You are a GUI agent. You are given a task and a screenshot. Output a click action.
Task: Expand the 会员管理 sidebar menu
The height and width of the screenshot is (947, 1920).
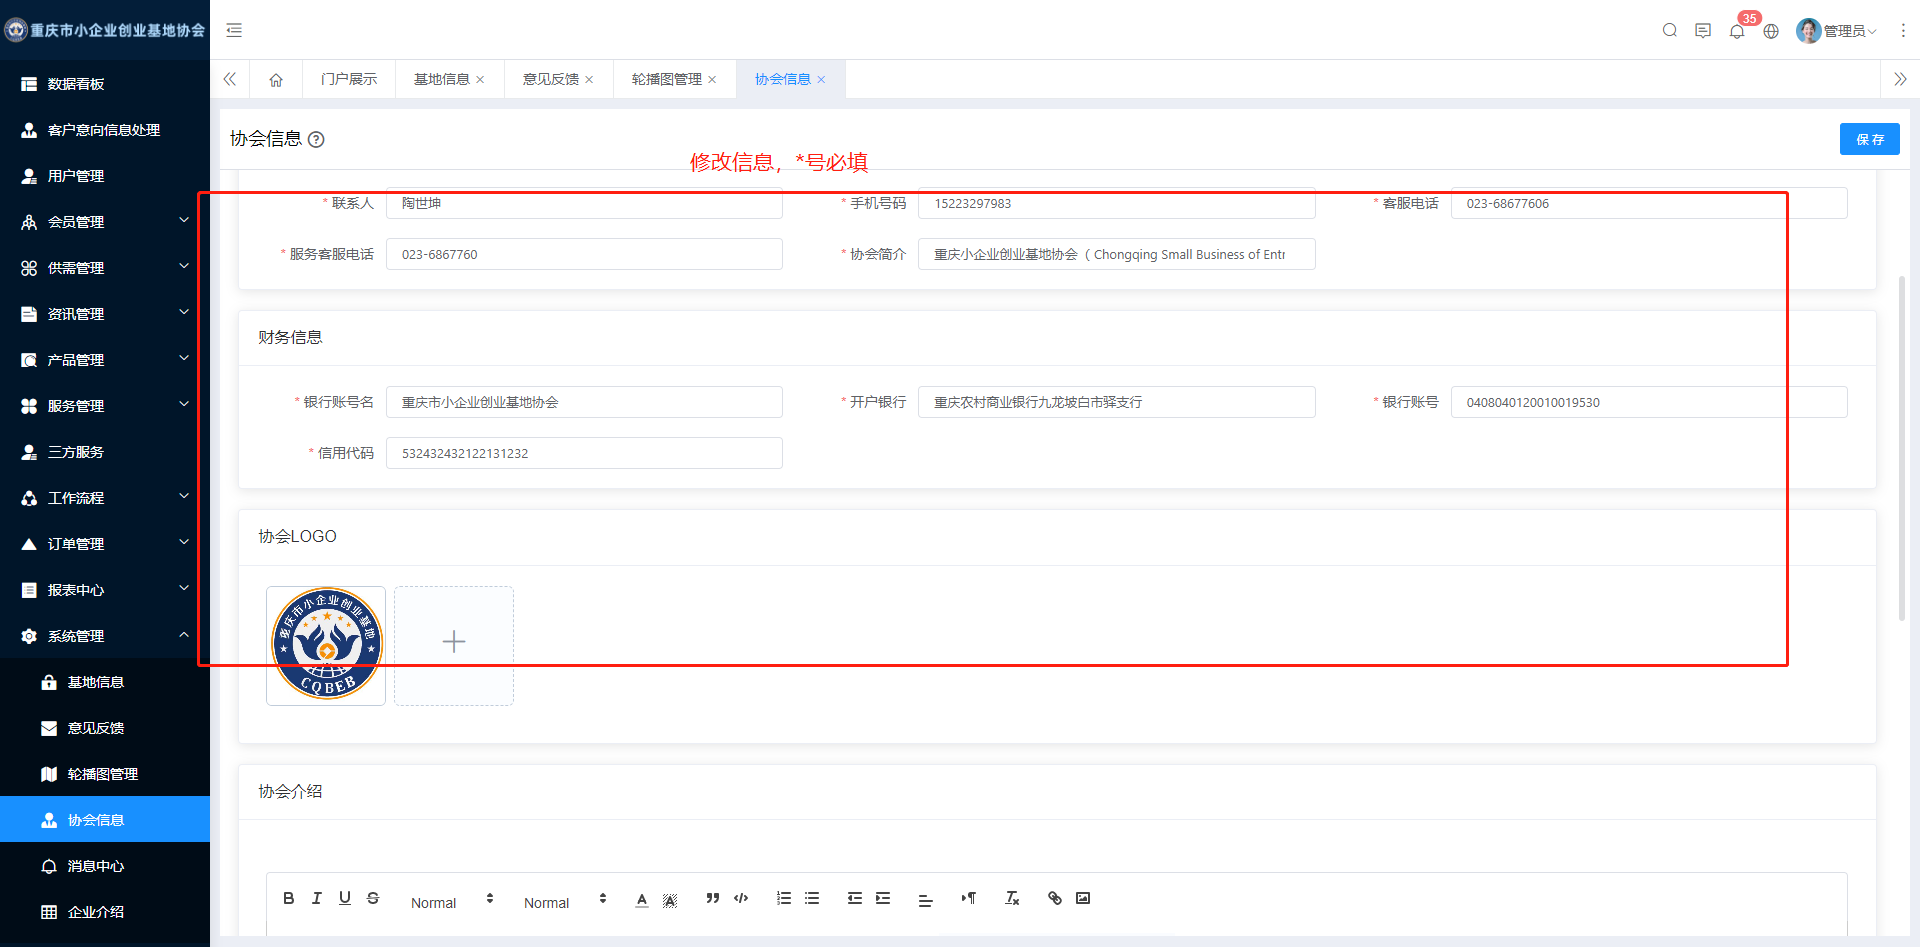tap(105, 222)
